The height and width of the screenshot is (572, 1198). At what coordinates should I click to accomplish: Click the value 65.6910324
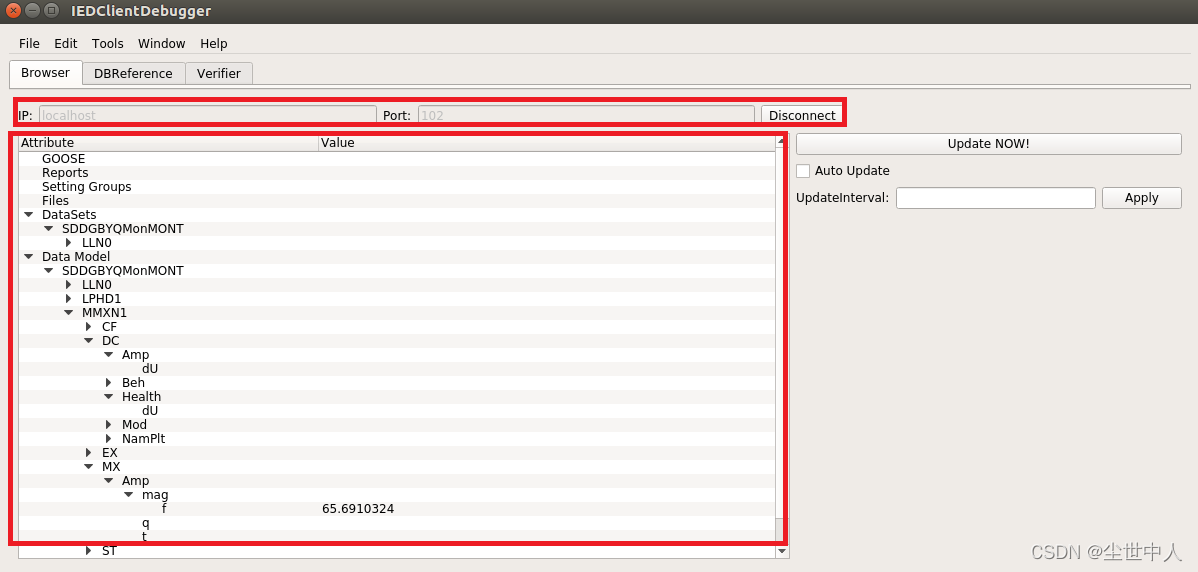tap(358, 509)
